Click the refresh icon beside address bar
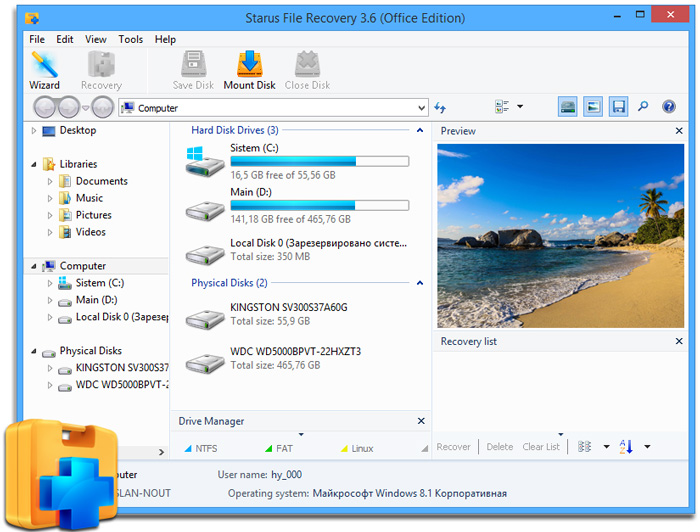 (441, 107)
